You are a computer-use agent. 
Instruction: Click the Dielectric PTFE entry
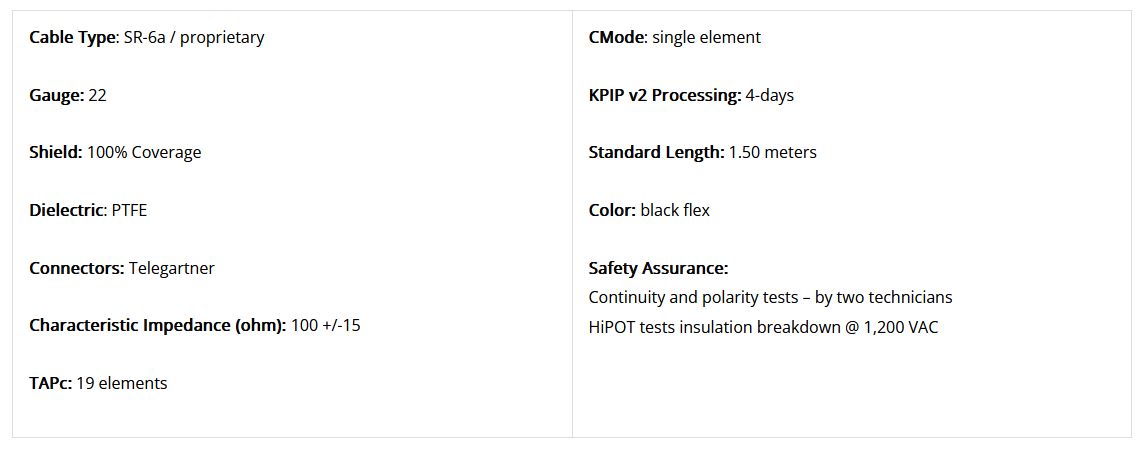coord(89,210)
